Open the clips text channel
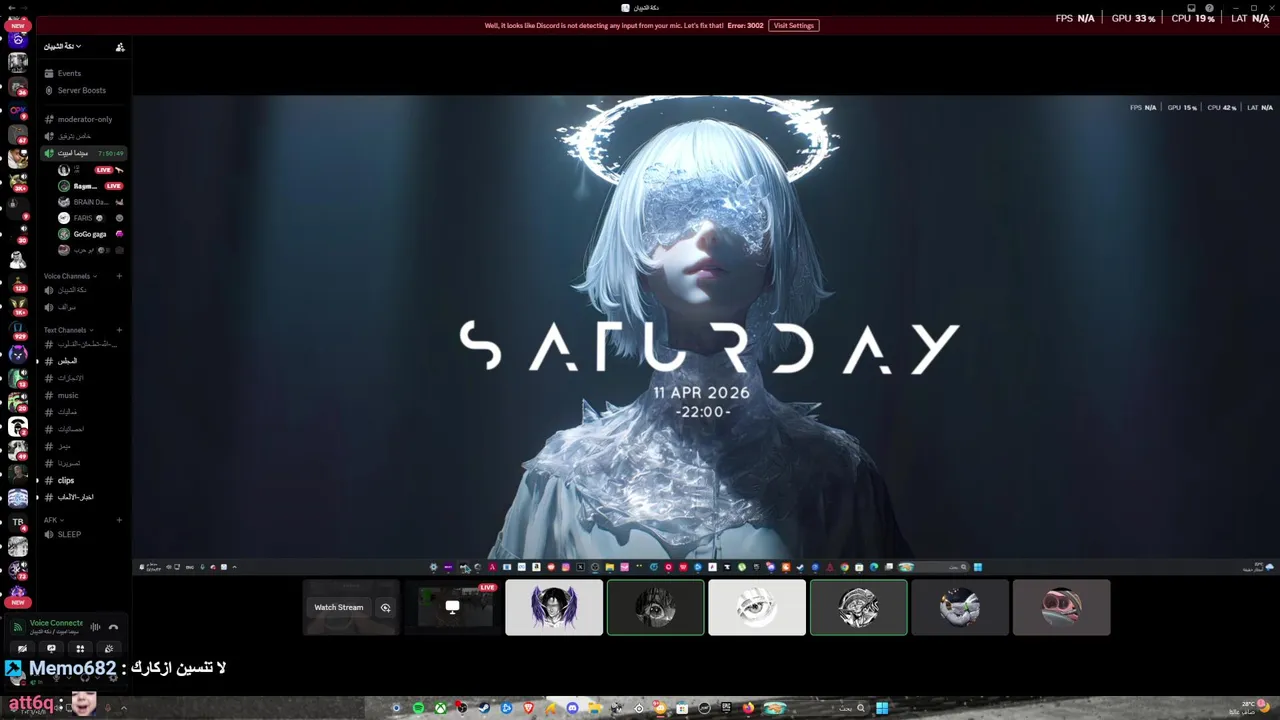1280x720 pixels. pyautogui.click(x=84, y=480)
